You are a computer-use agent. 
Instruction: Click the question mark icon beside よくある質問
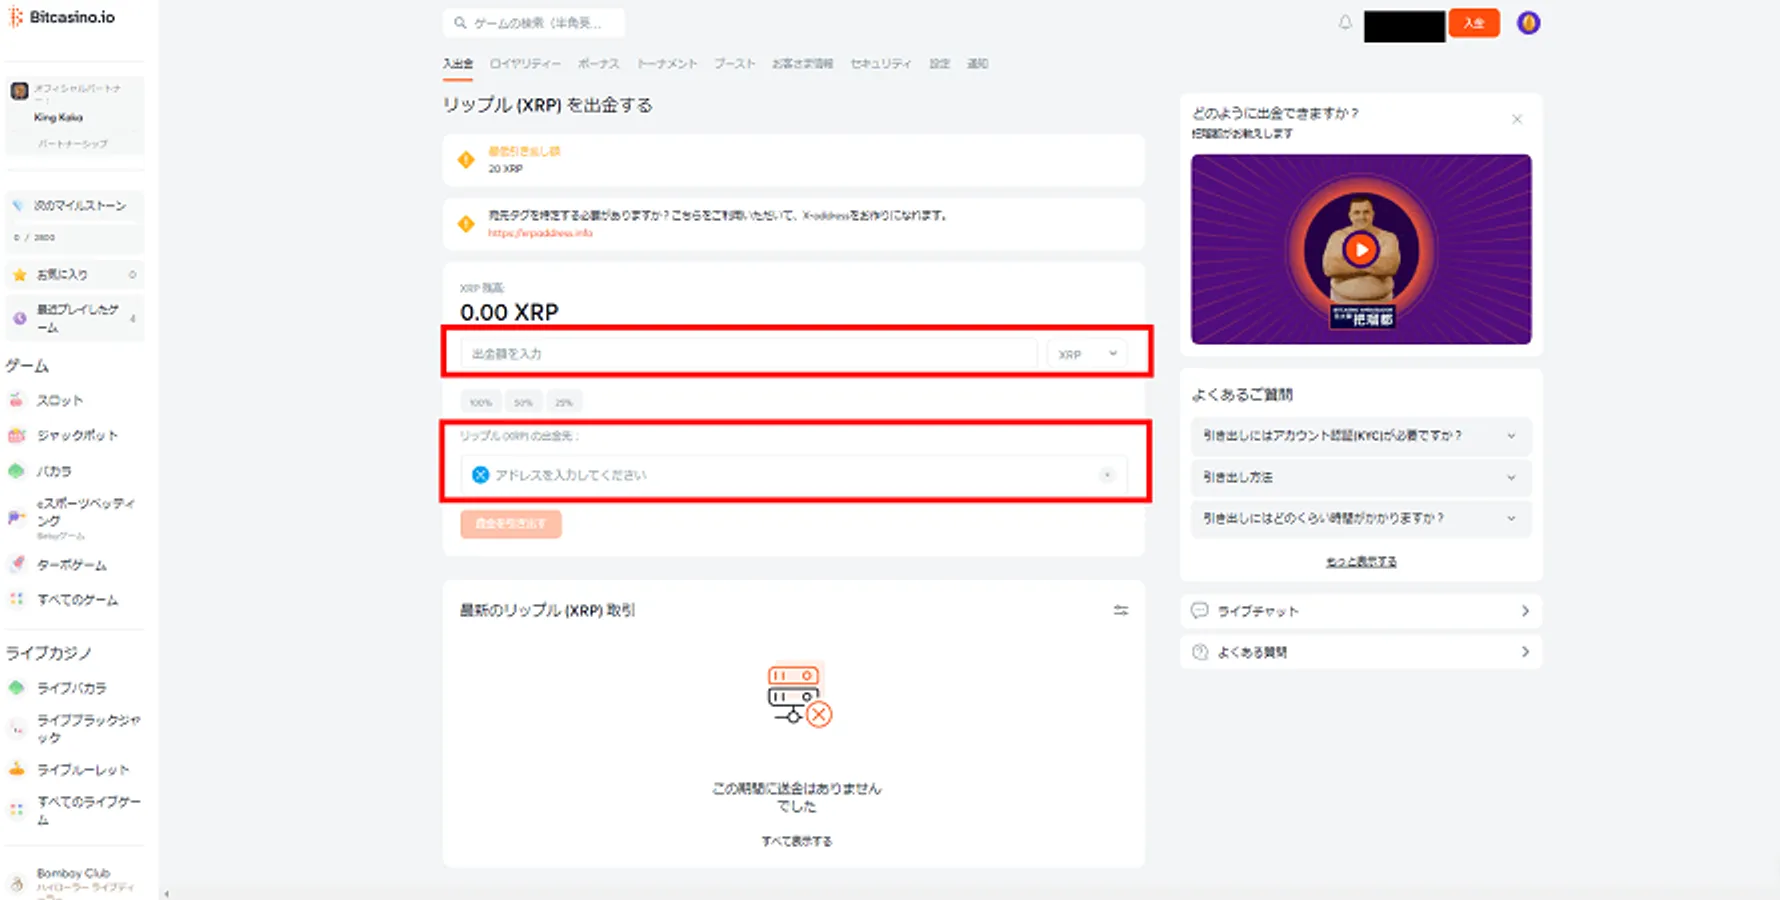pyautogui.click(x=1200, y=652)
